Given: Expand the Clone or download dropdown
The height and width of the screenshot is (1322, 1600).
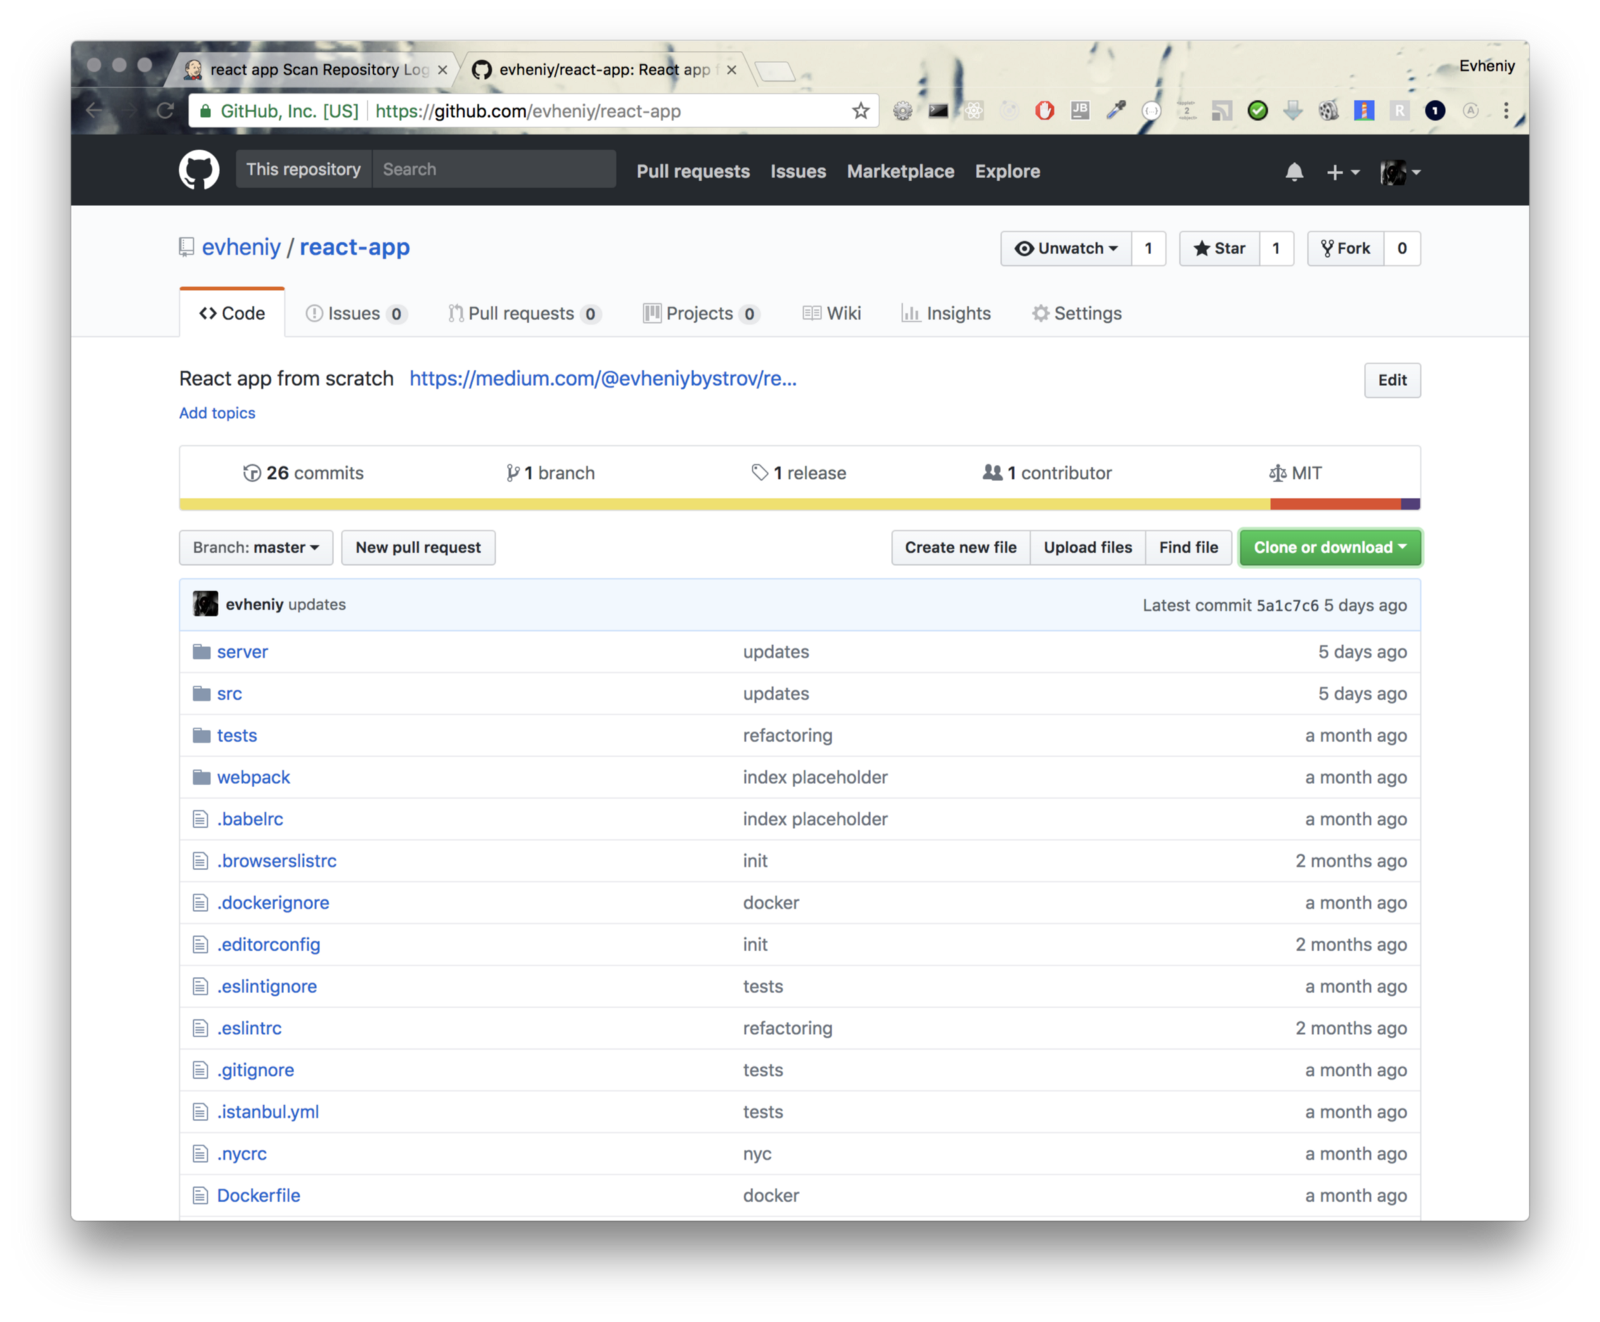Looking at the screenshot, I should (1330, 547).
